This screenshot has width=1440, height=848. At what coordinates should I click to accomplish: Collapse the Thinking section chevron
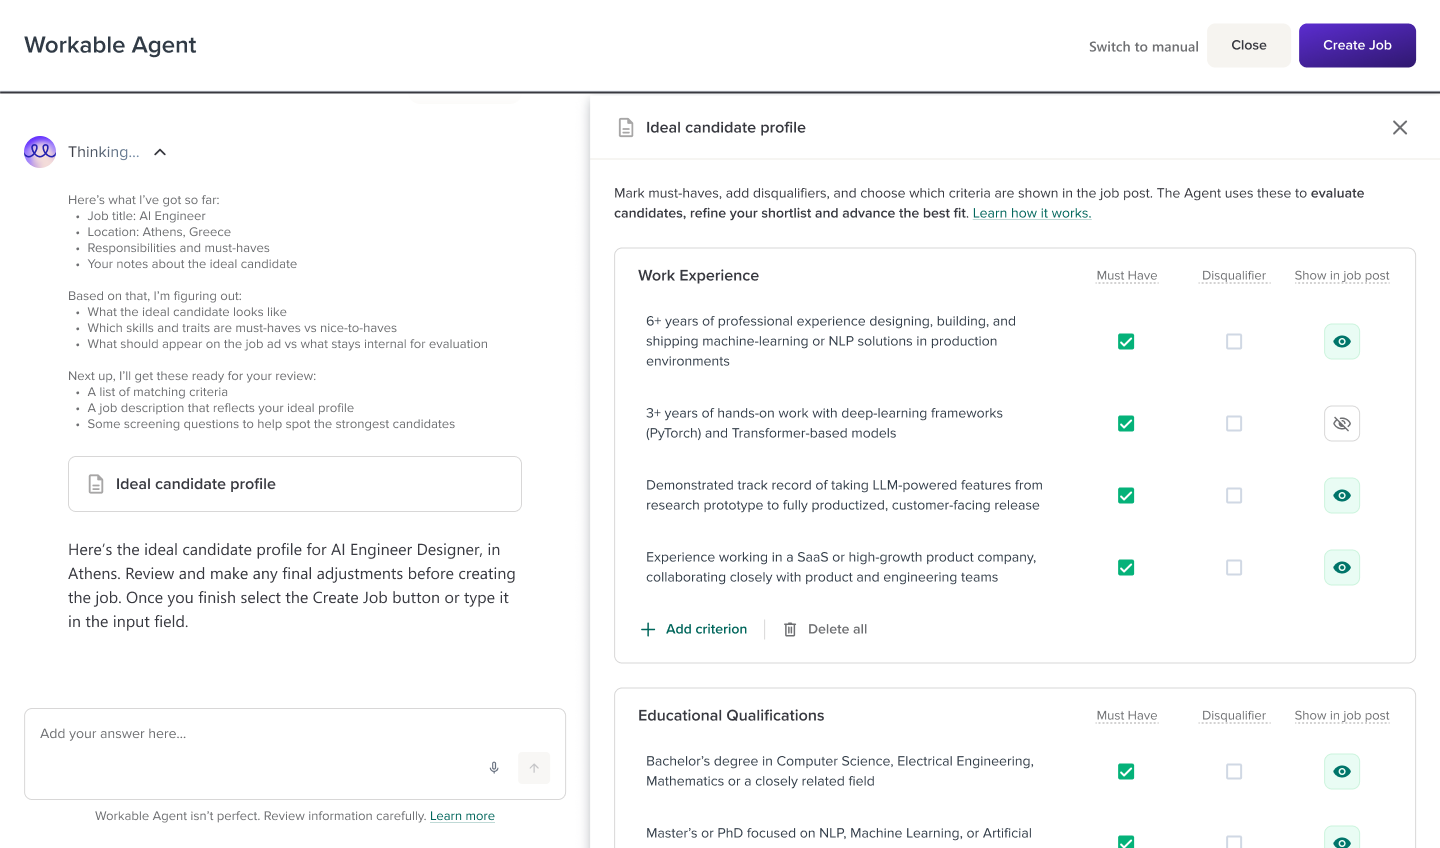point(160,152)
